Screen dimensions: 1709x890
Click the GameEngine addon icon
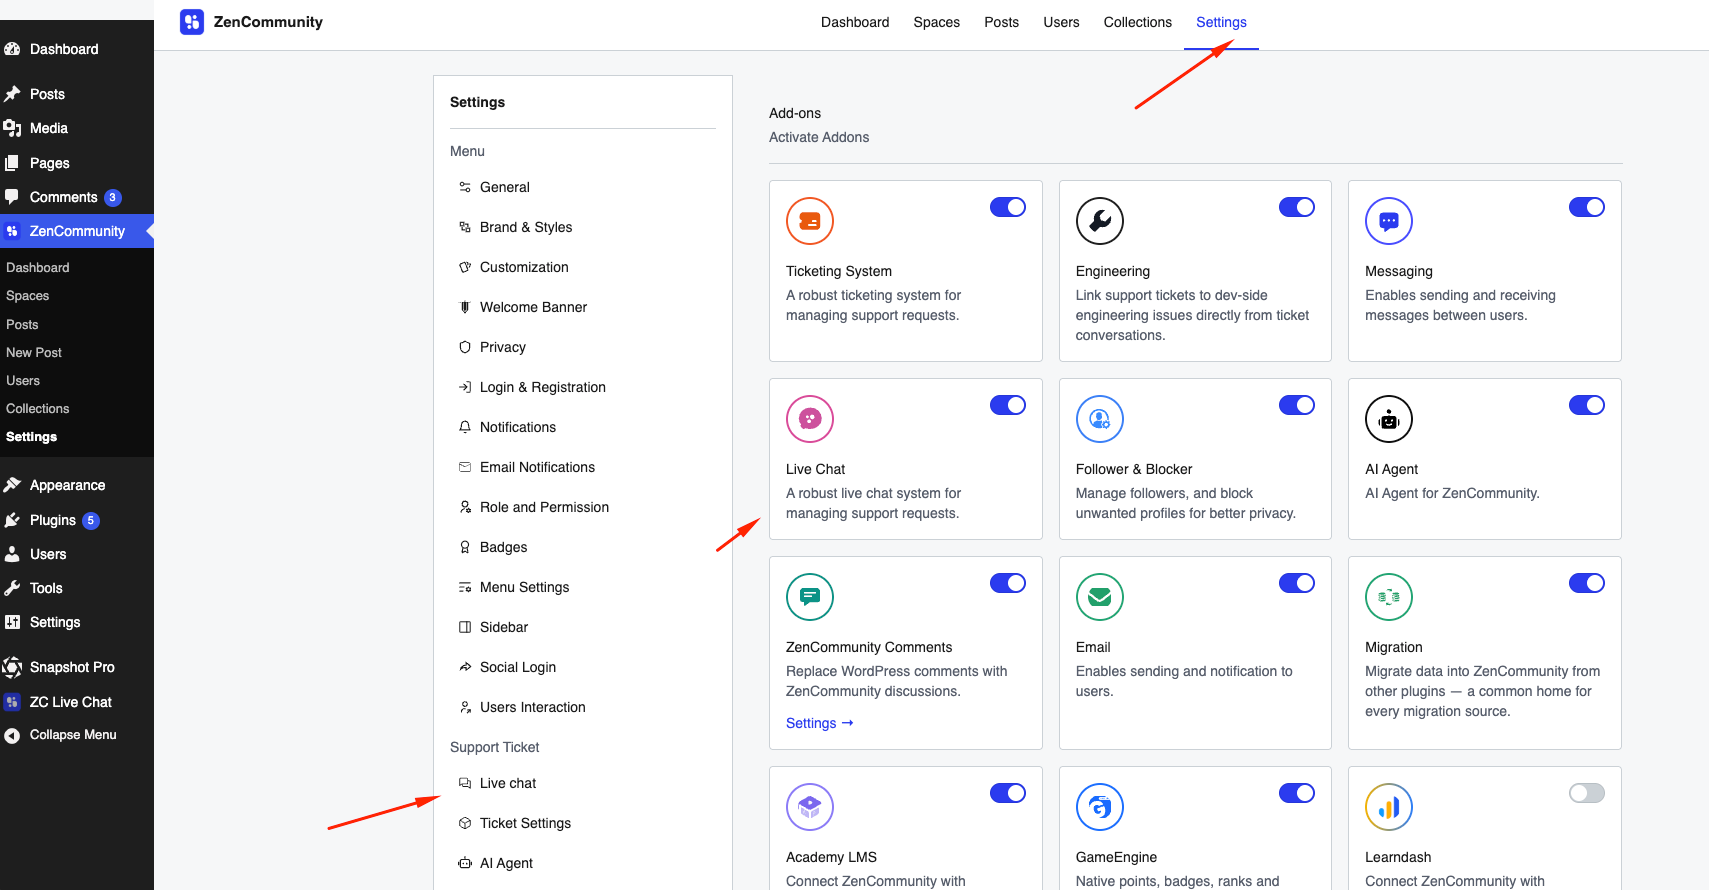tap(1100, 807)
